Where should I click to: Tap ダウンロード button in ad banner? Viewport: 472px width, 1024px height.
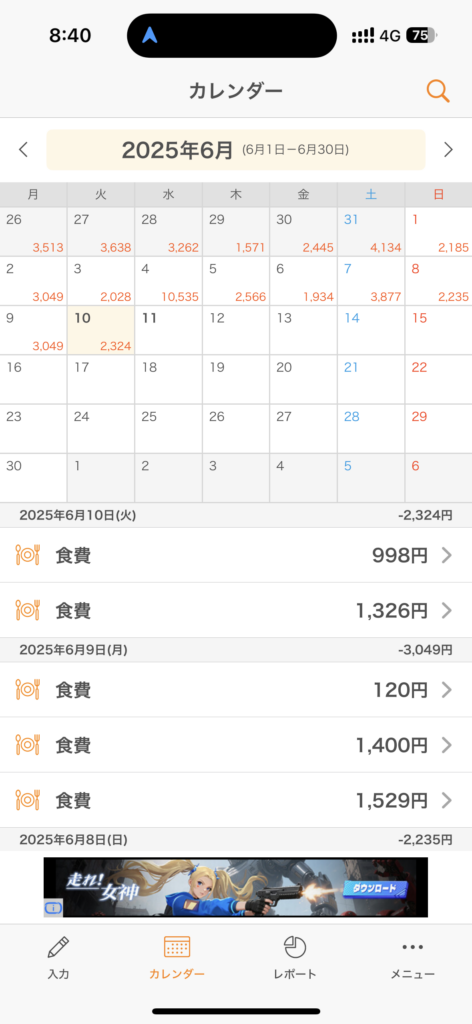pos(376,888)
